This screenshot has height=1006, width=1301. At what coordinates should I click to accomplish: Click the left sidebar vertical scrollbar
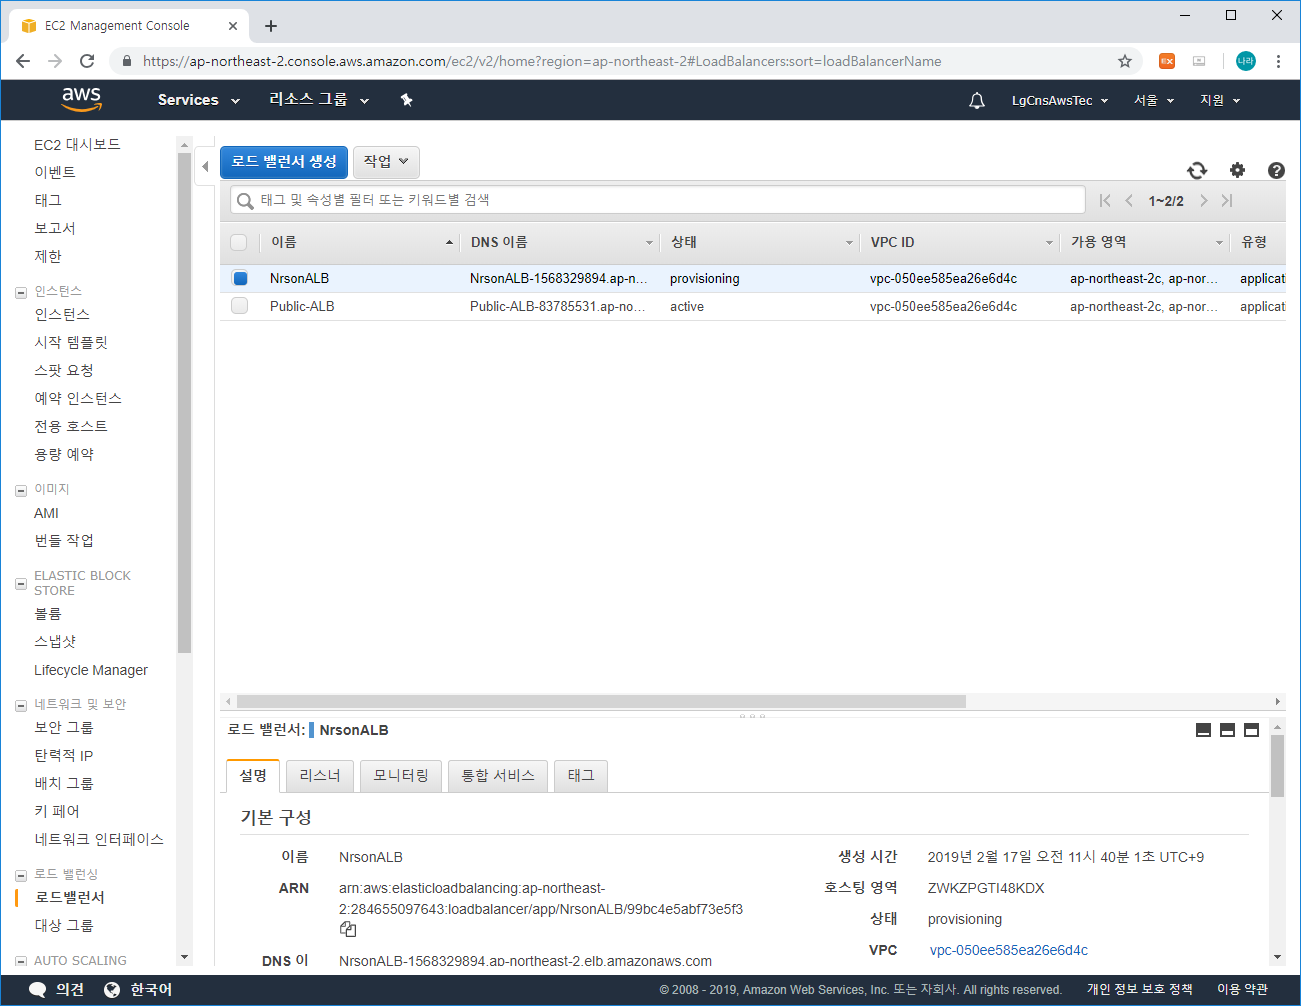(x=184, y=403)
